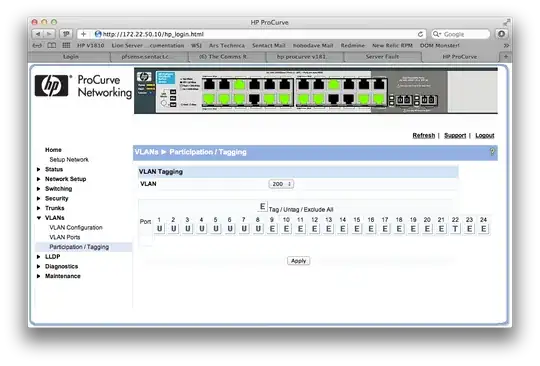
Task: Enter fullscreen using the window corner arrows
Action: pyautogui.click(x=506, y=22)
